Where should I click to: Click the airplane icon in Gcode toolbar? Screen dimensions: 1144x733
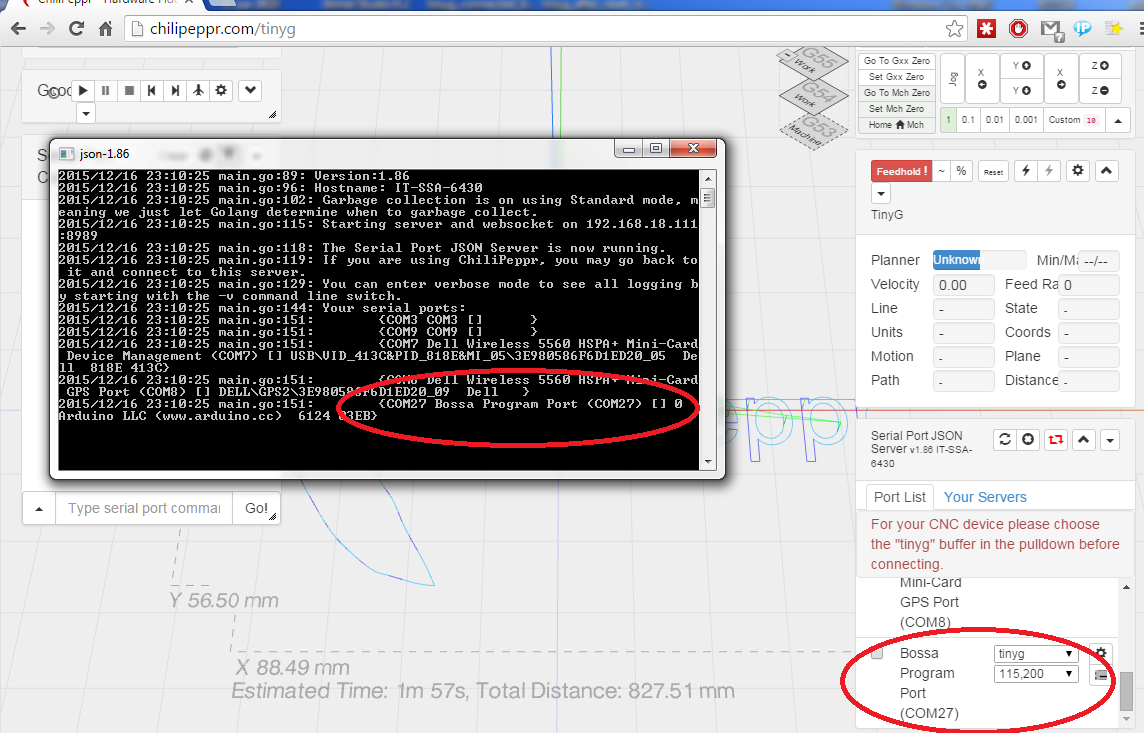pos(198,90)
